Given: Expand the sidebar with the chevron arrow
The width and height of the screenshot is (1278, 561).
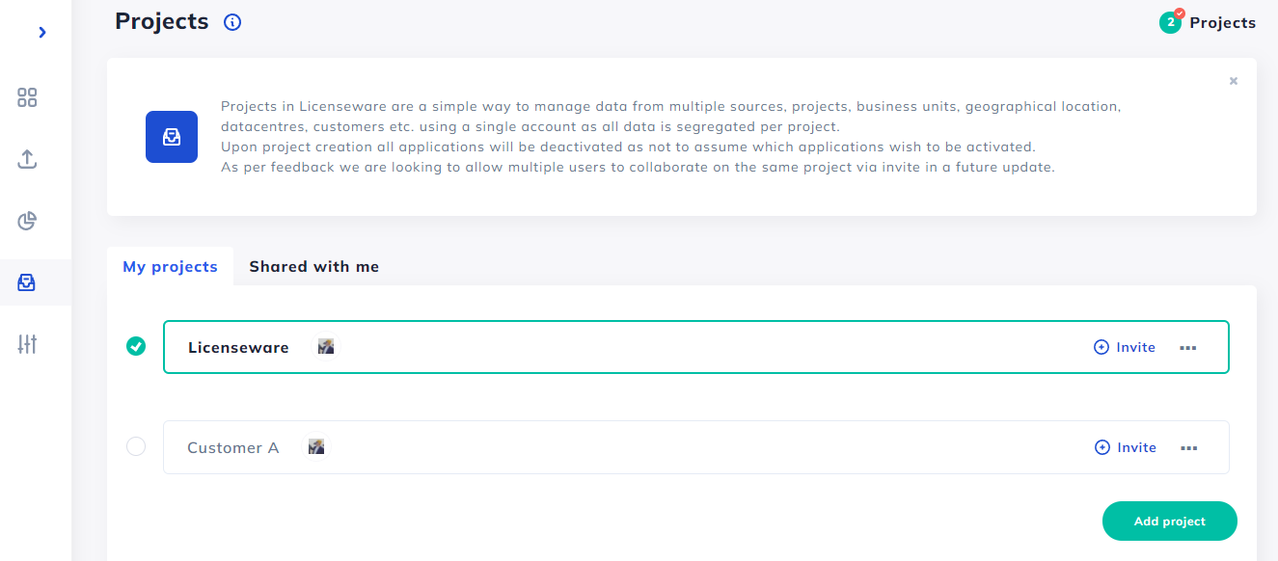Looking at the screenshot, I should pyautogui.click(x=42, y=32).
